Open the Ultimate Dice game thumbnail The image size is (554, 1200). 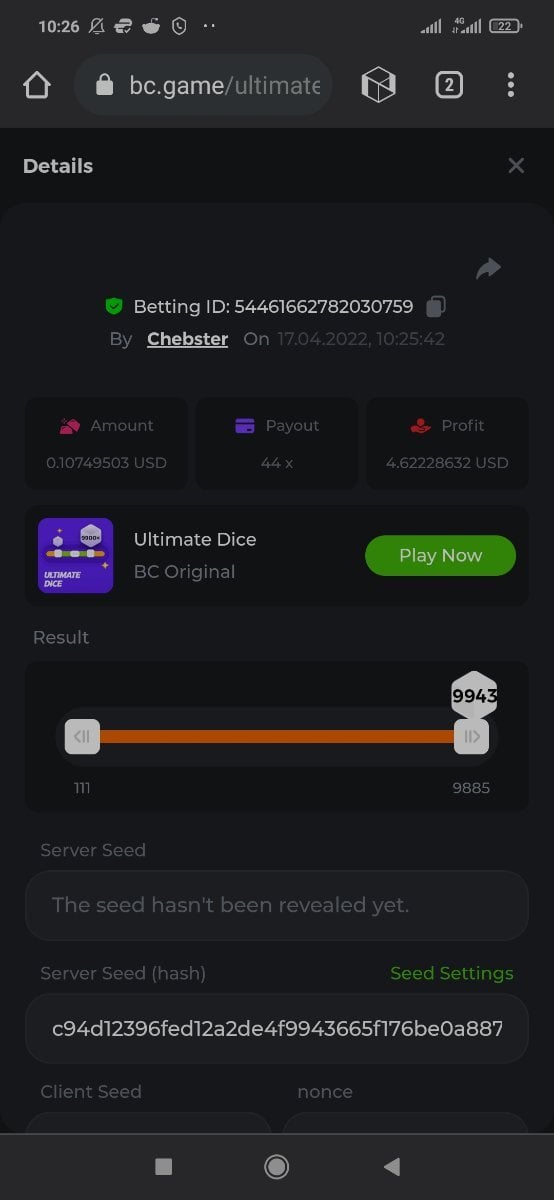[76, 555]
